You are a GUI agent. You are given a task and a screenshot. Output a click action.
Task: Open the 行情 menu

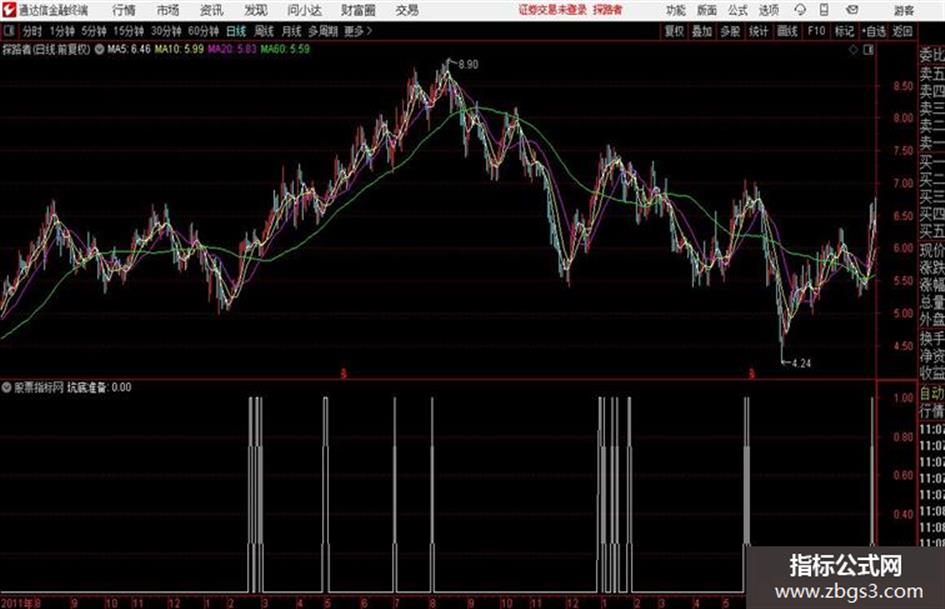124,10
